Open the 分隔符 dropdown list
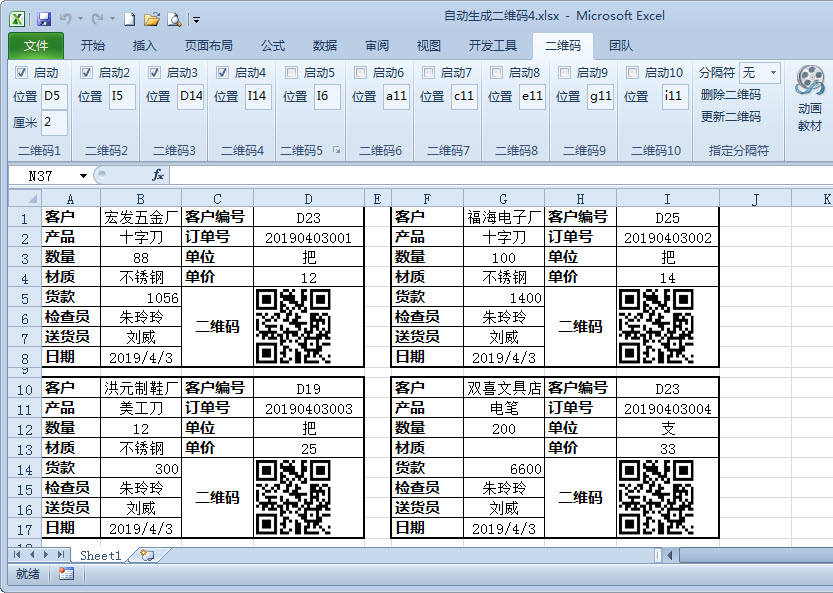Screen dimensions: 833x593 point(773,73)
